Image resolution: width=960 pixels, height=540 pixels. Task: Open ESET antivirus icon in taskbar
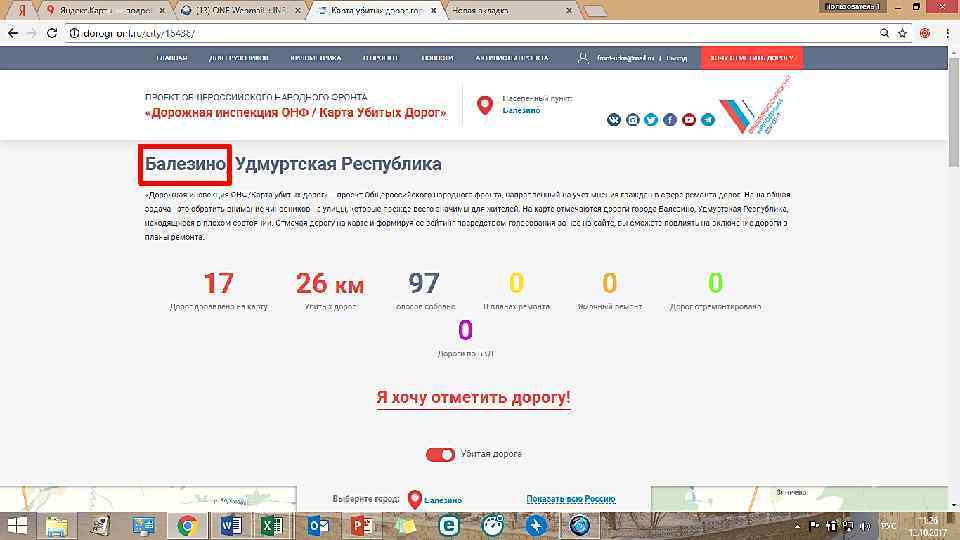449,526
